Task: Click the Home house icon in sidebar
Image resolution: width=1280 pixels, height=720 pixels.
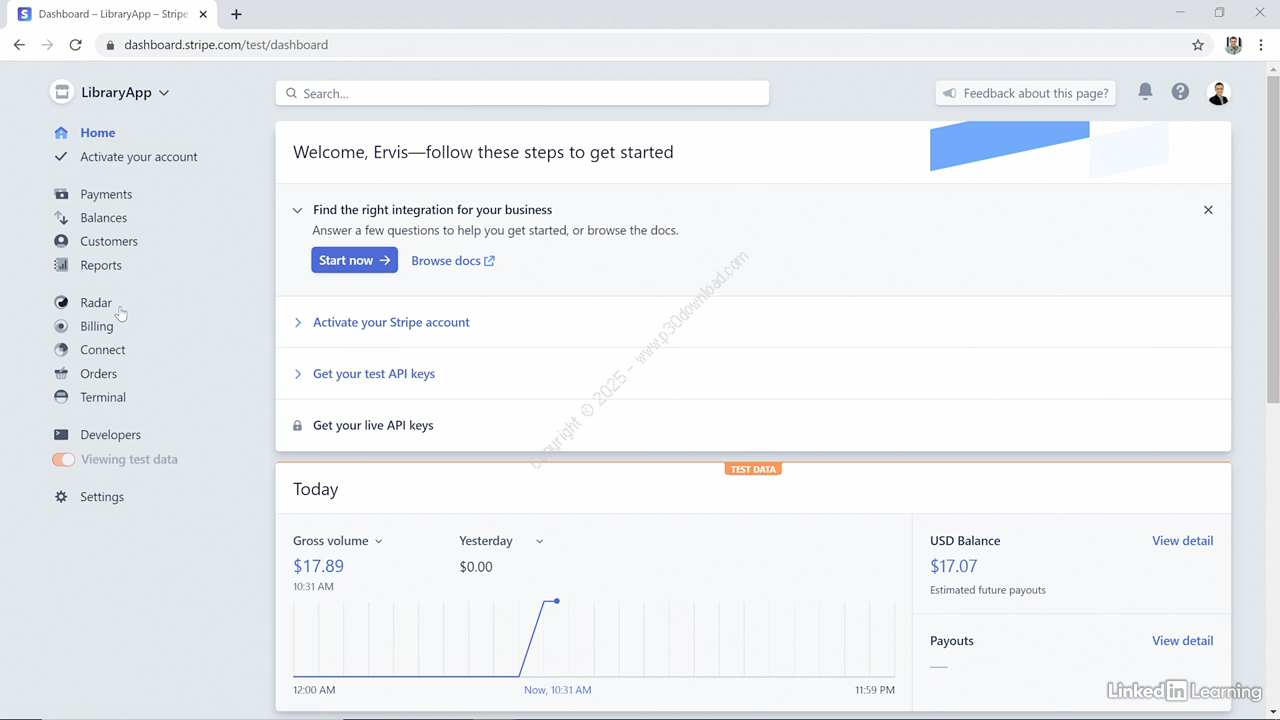Action: [x=61, y=132]
